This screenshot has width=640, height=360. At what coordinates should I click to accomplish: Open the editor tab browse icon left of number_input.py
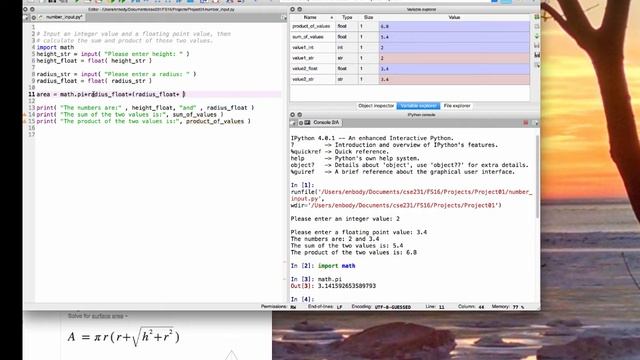pos(27,18)
